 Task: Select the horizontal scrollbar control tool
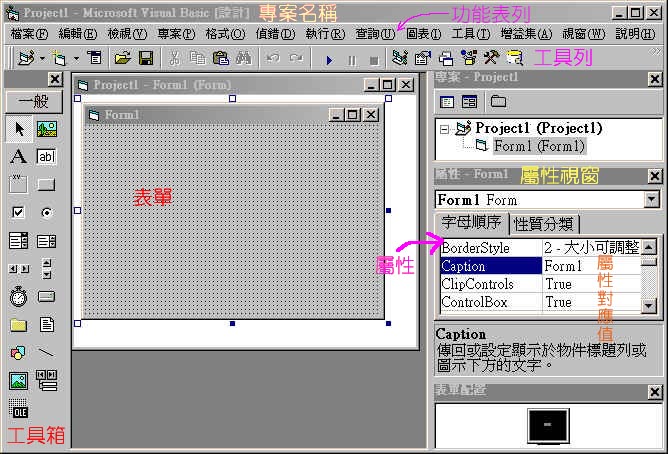pos(19,269)
